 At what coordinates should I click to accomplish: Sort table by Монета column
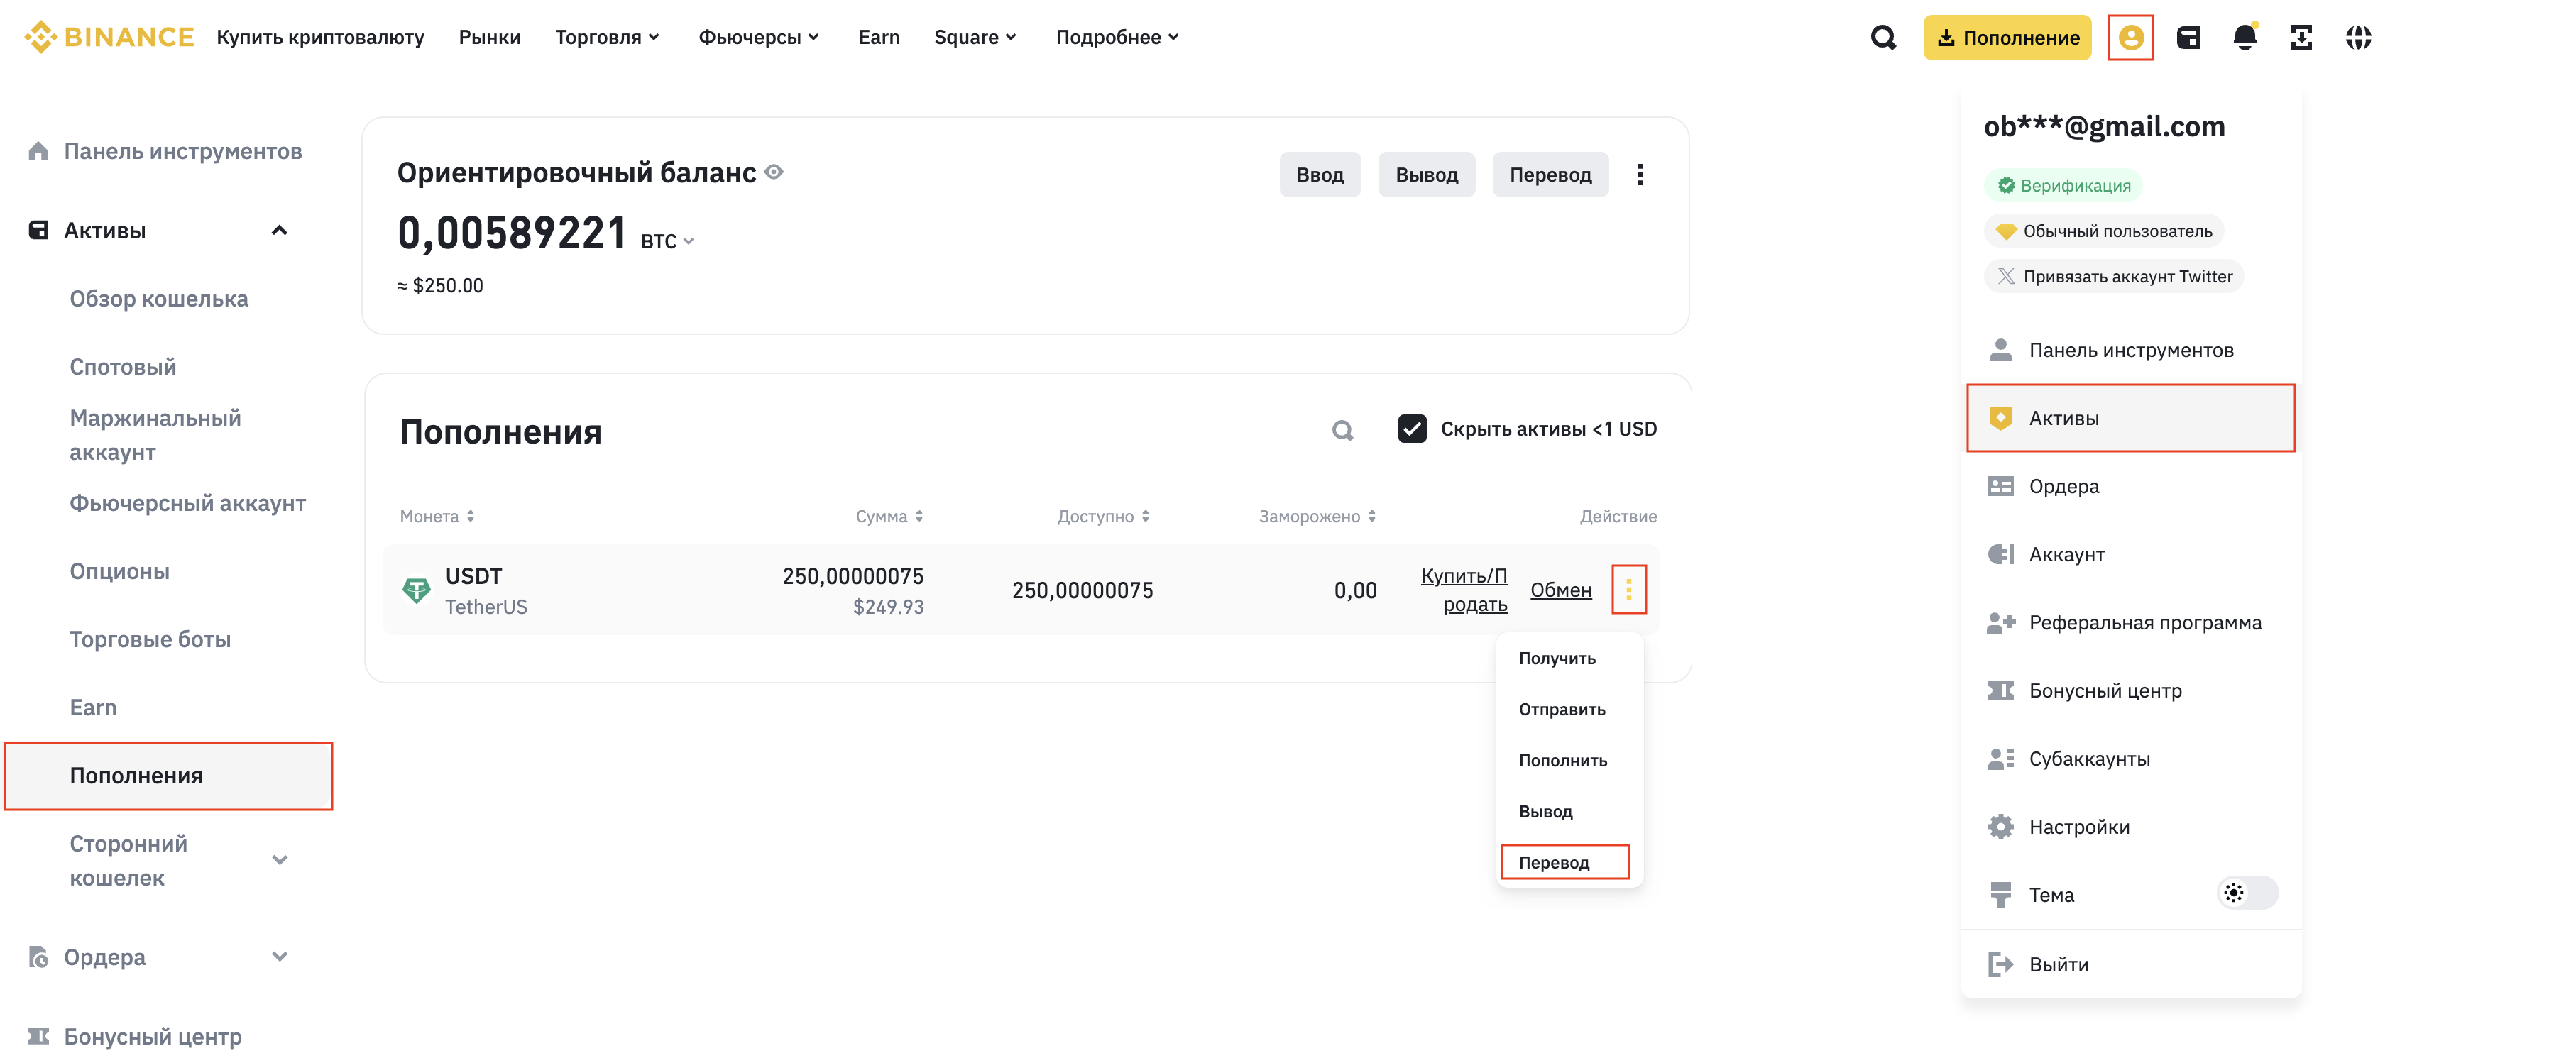click(x=437, y=516)
